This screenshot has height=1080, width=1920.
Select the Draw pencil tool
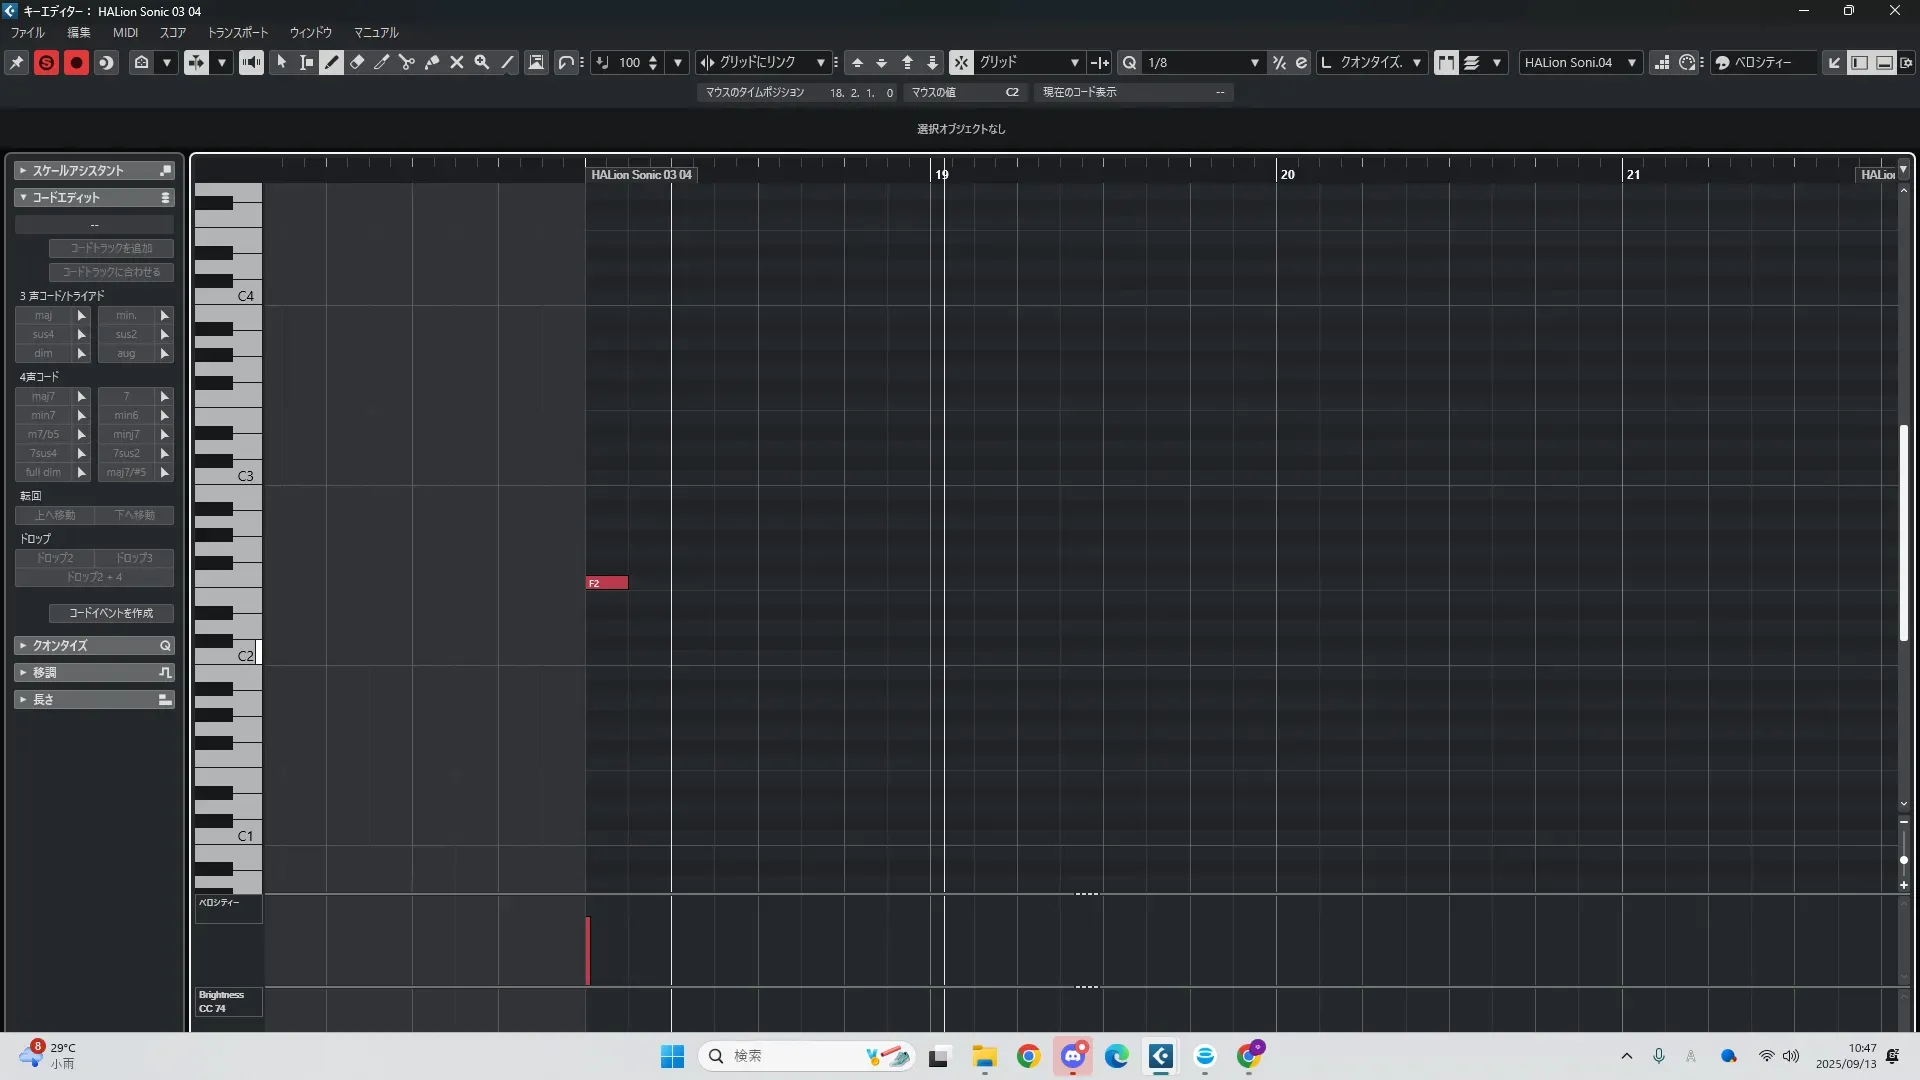(x=331, y=62)
